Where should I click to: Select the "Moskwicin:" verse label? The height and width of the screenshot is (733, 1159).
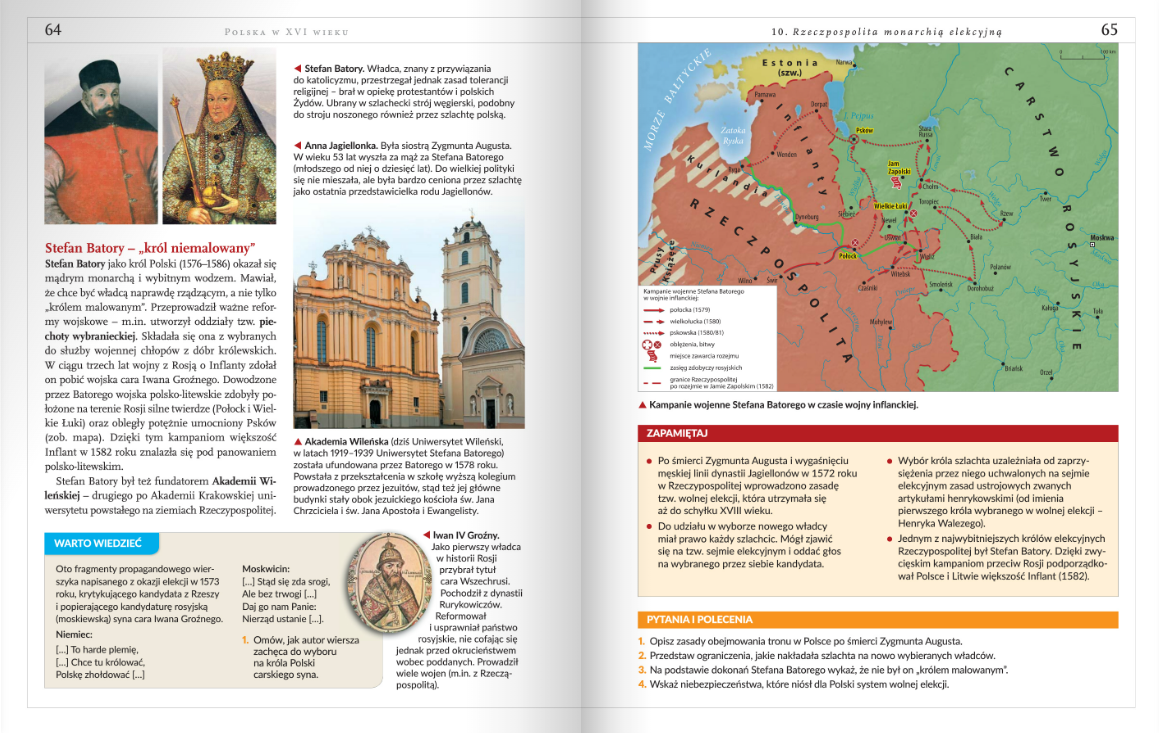[266, 569]
